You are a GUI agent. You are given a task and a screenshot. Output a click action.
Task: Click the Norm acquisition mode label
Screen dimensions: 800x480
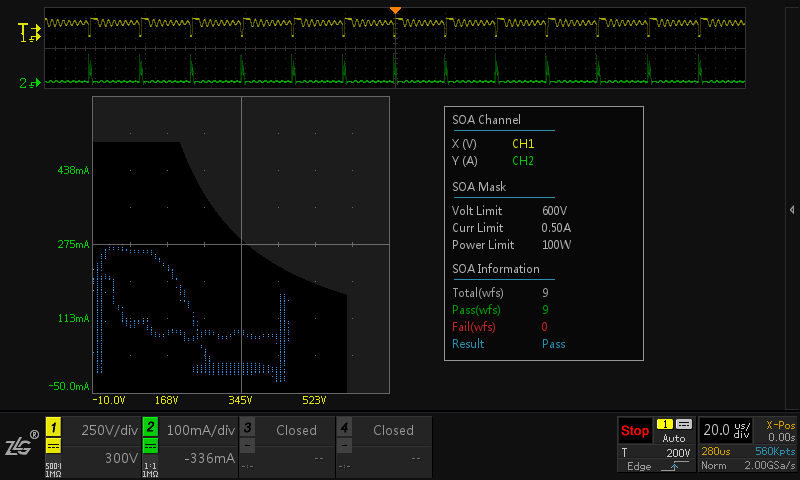(x=713, y=465)
